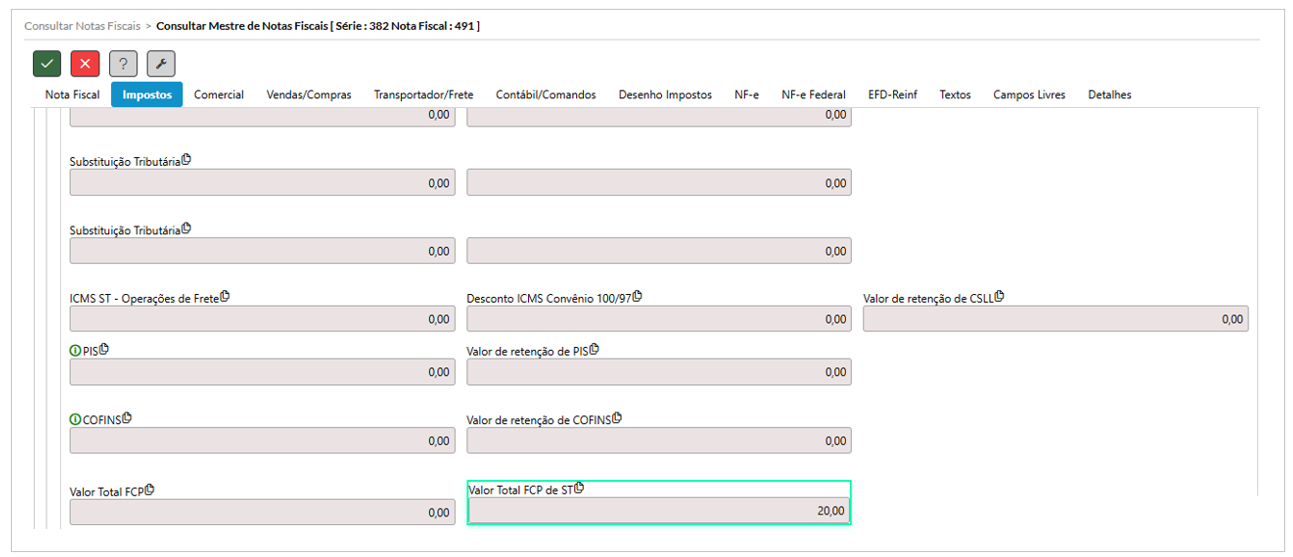Viewport: 1293px width, 557px height.
Task: Click the Valor de retenção de PIS field
Action: tap(659, 372)
